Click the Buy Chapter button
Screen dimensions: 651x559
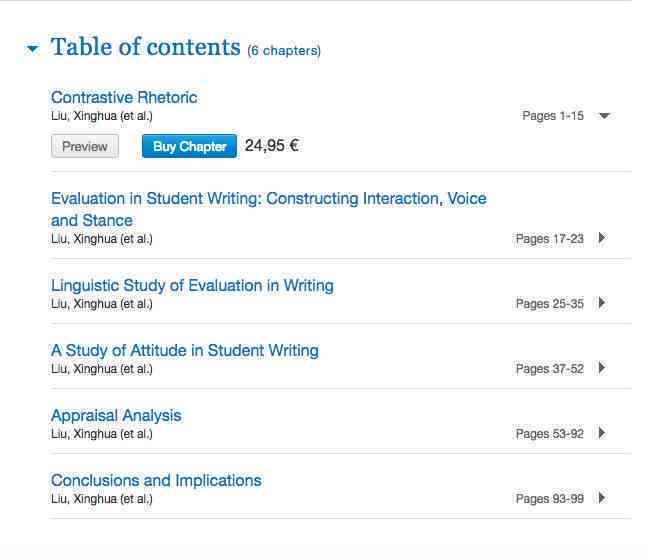tap(189, 146)
